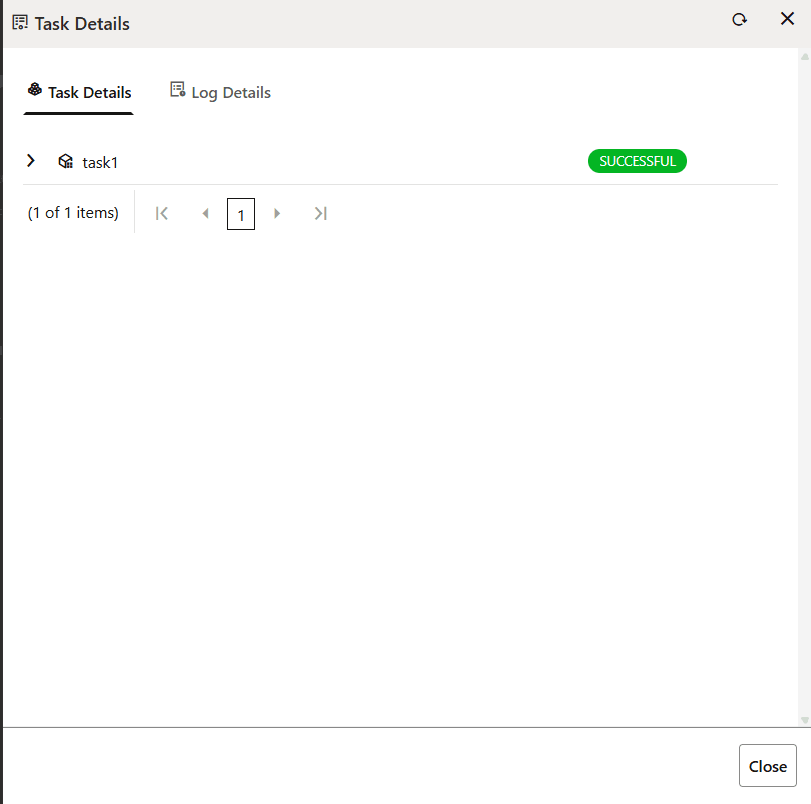
Task: Click the Task Details dialog title icon
Action: point(19,21)
